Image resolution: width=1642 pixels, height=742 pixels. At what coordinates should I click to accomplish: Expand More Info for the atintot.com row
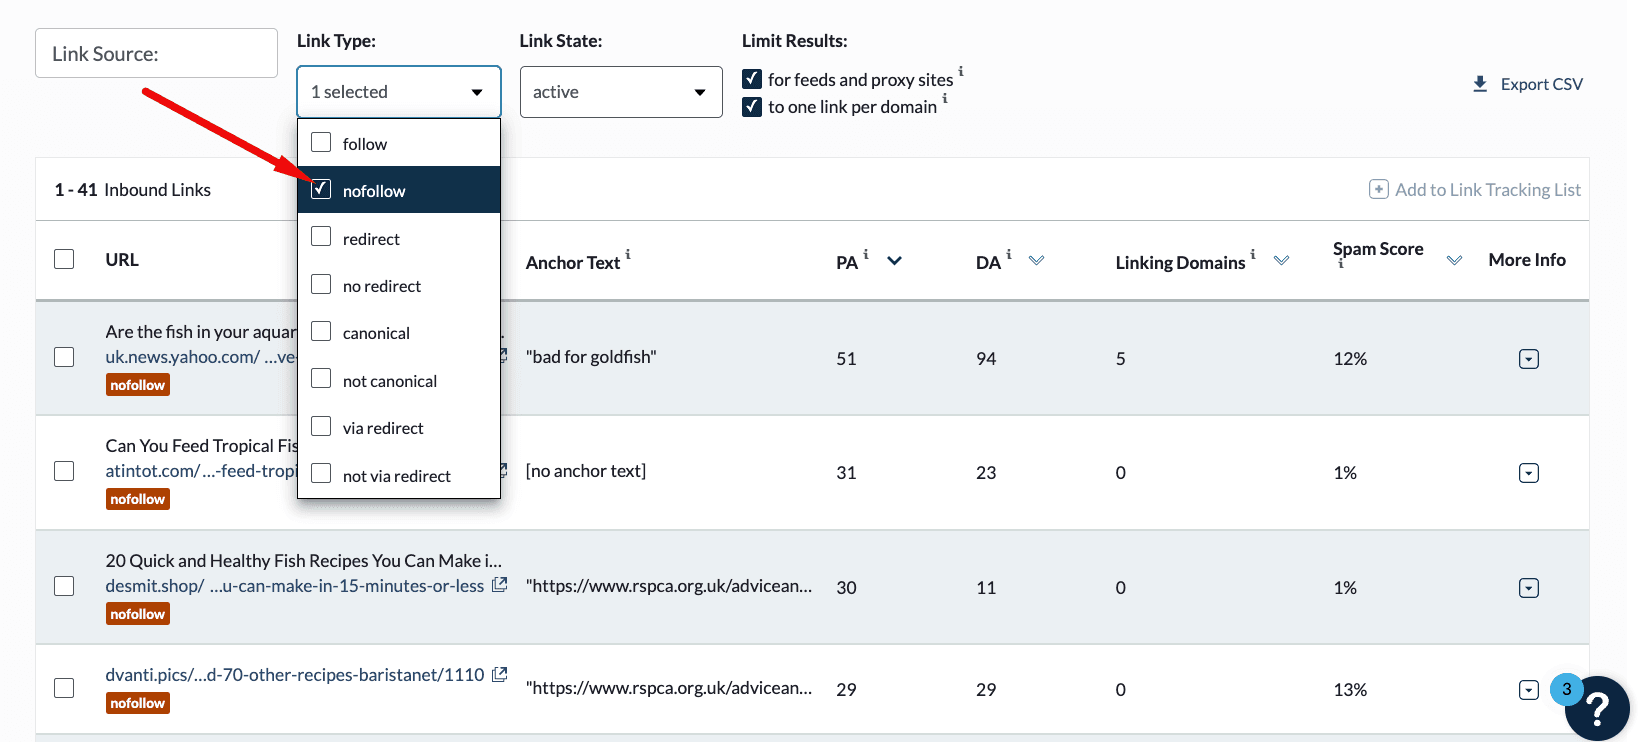click(1528, 473)
